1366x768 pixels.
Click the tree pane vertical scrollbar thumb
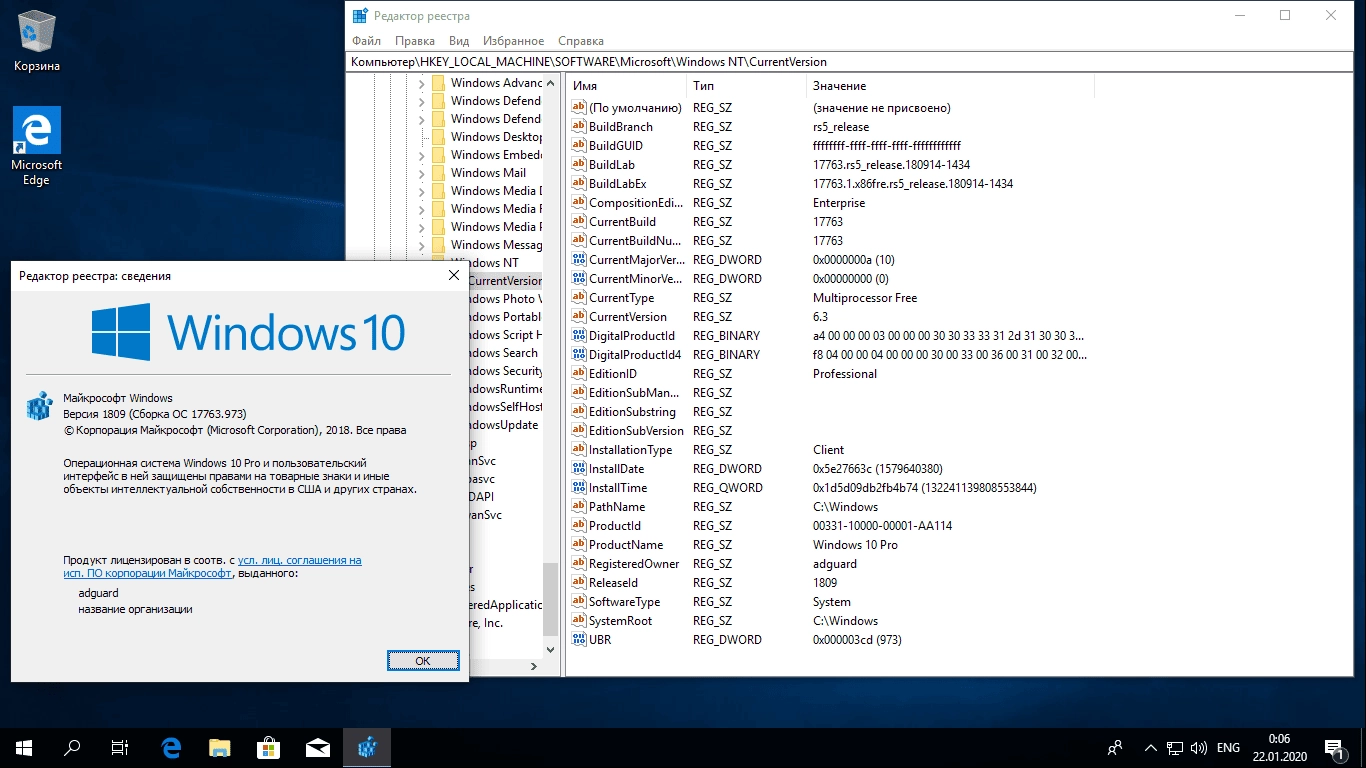[x=550, y=598]
